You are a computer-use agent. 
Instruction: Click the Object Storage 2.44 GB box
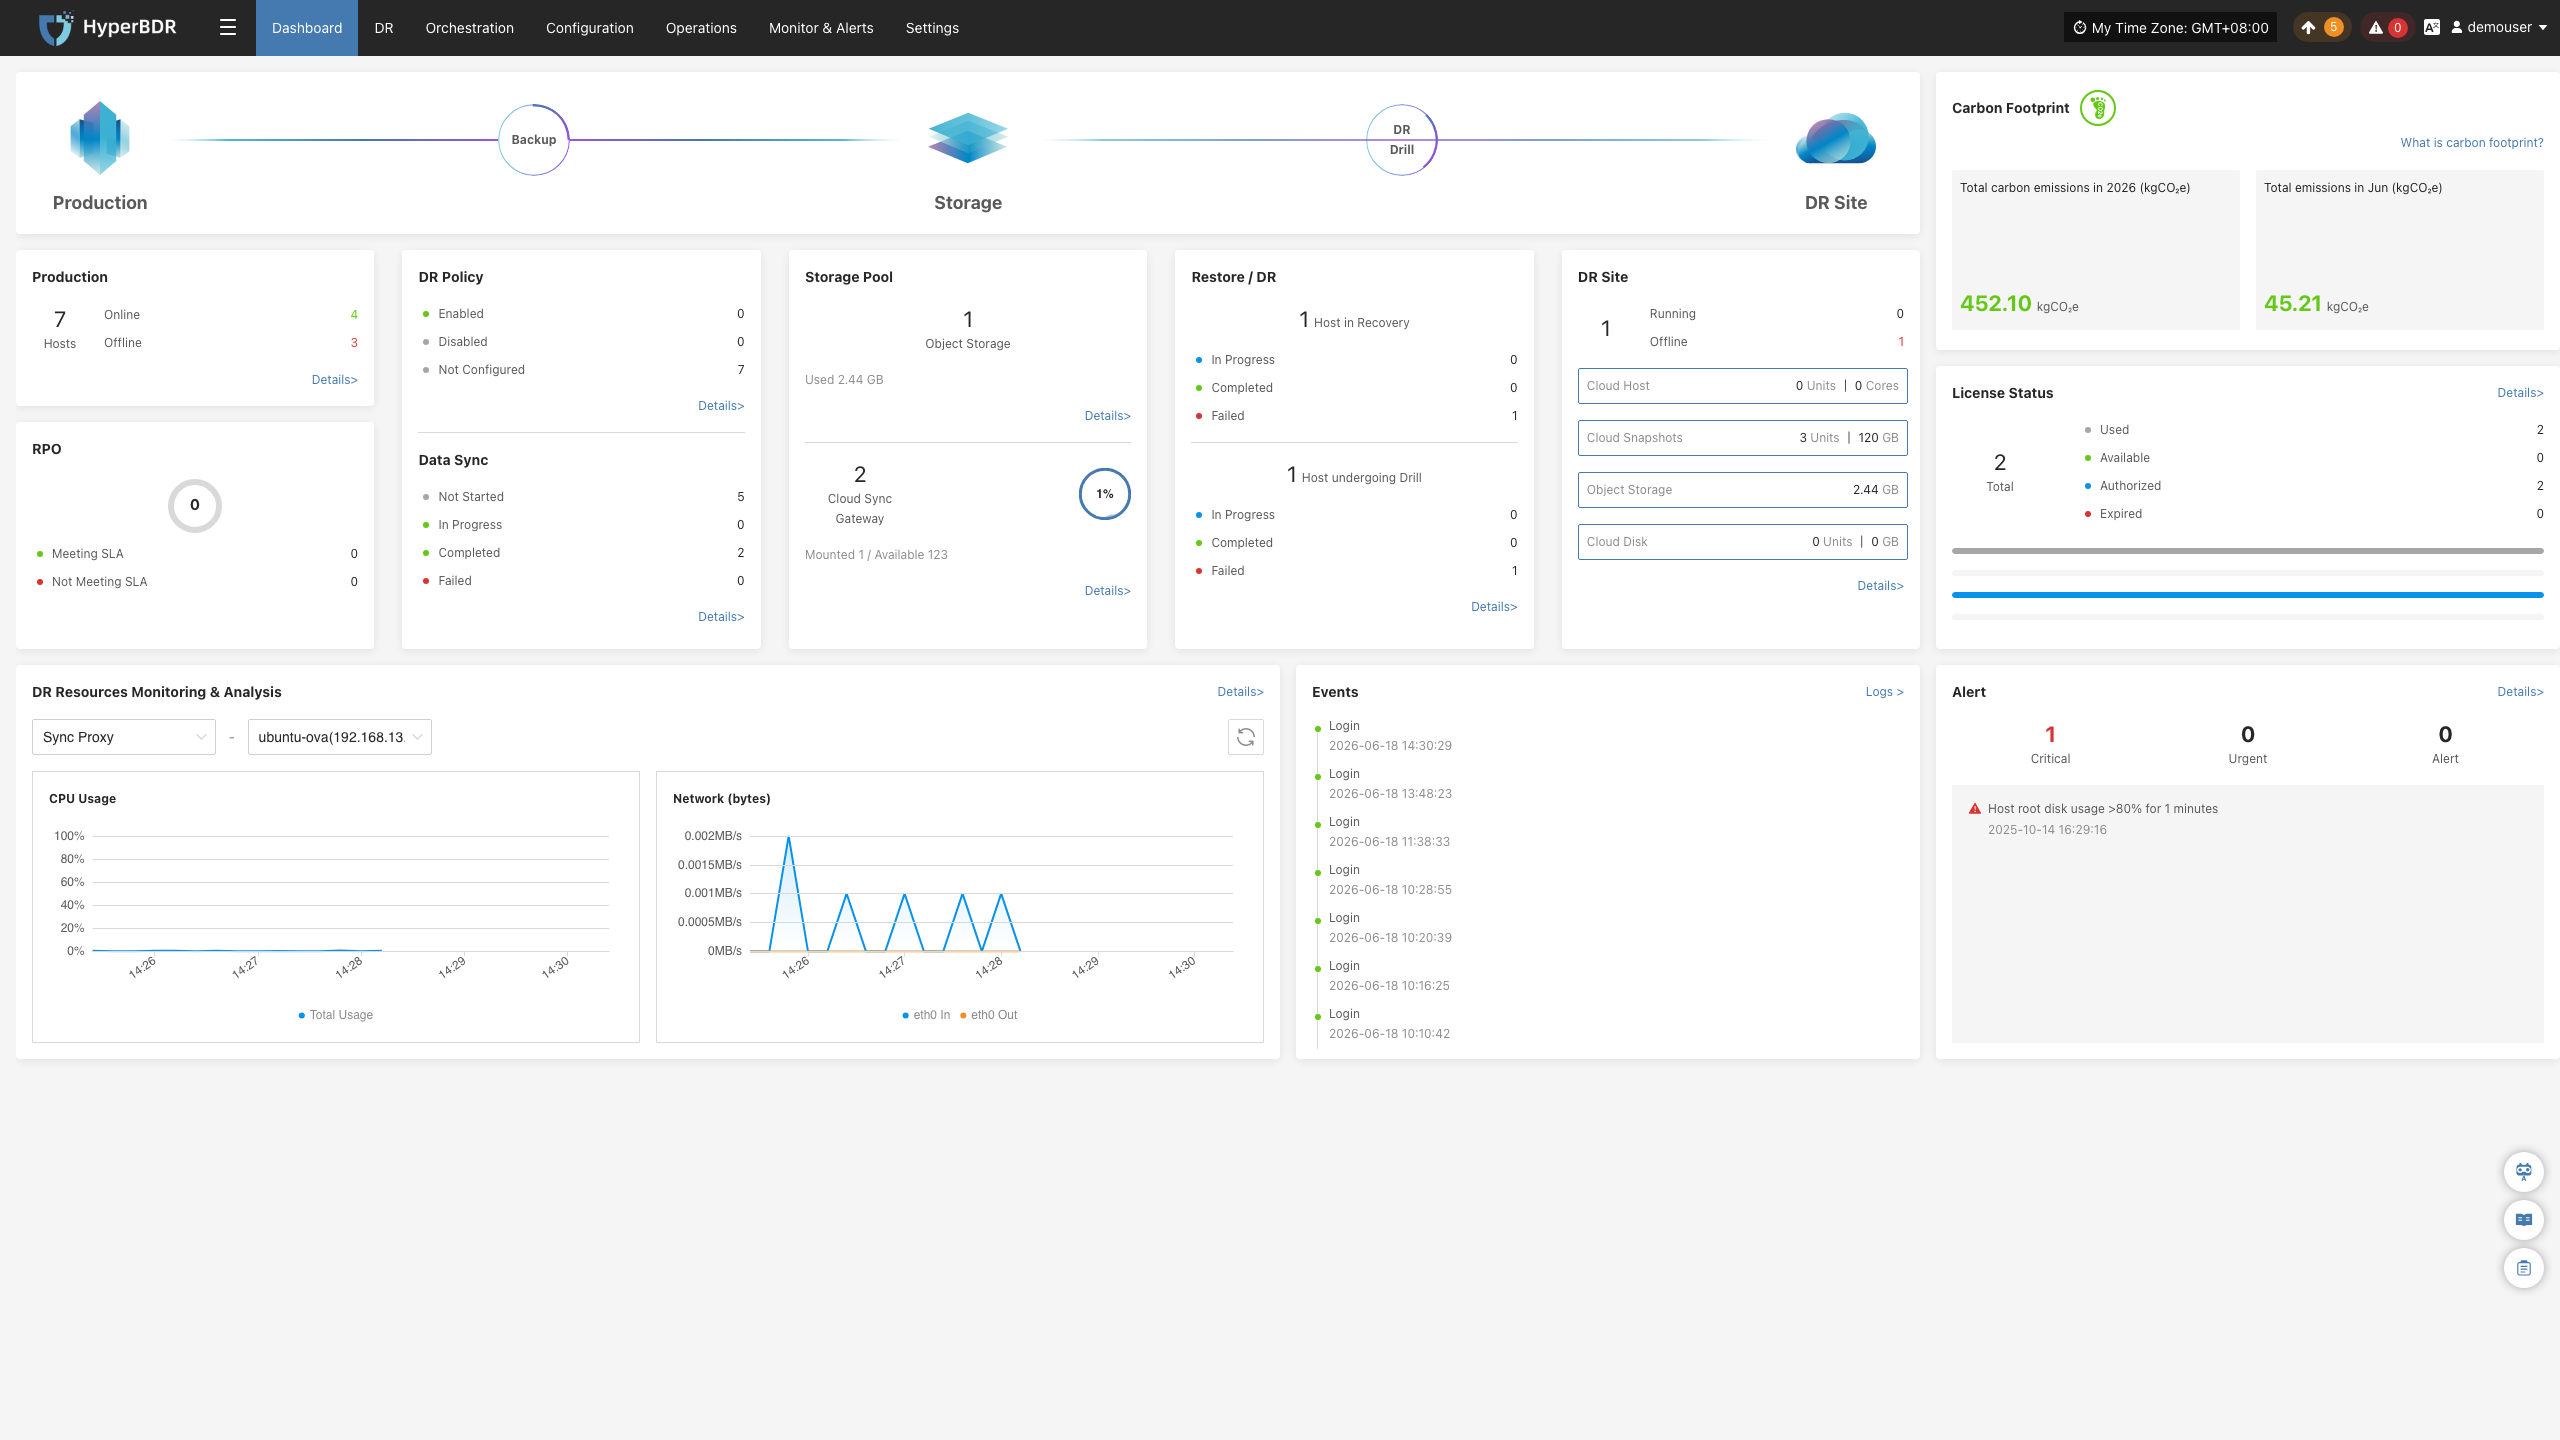(1742, 490)
